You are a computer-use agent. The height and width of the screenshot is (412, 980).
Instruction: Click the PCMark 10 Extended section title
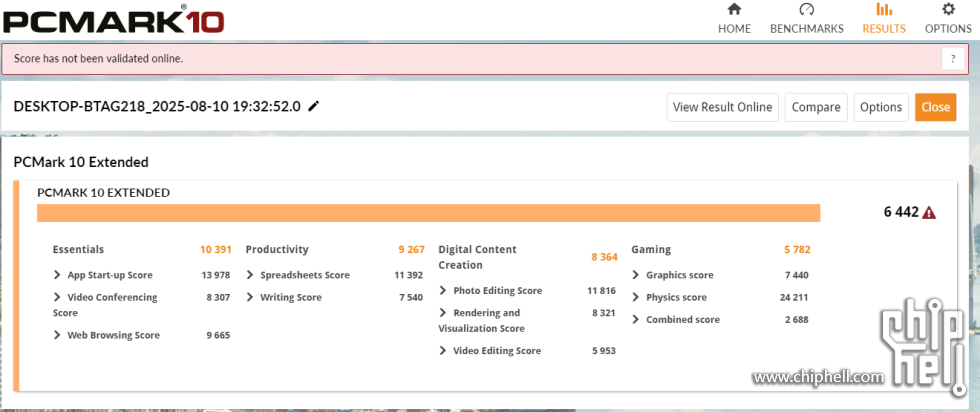coord(81,163)
